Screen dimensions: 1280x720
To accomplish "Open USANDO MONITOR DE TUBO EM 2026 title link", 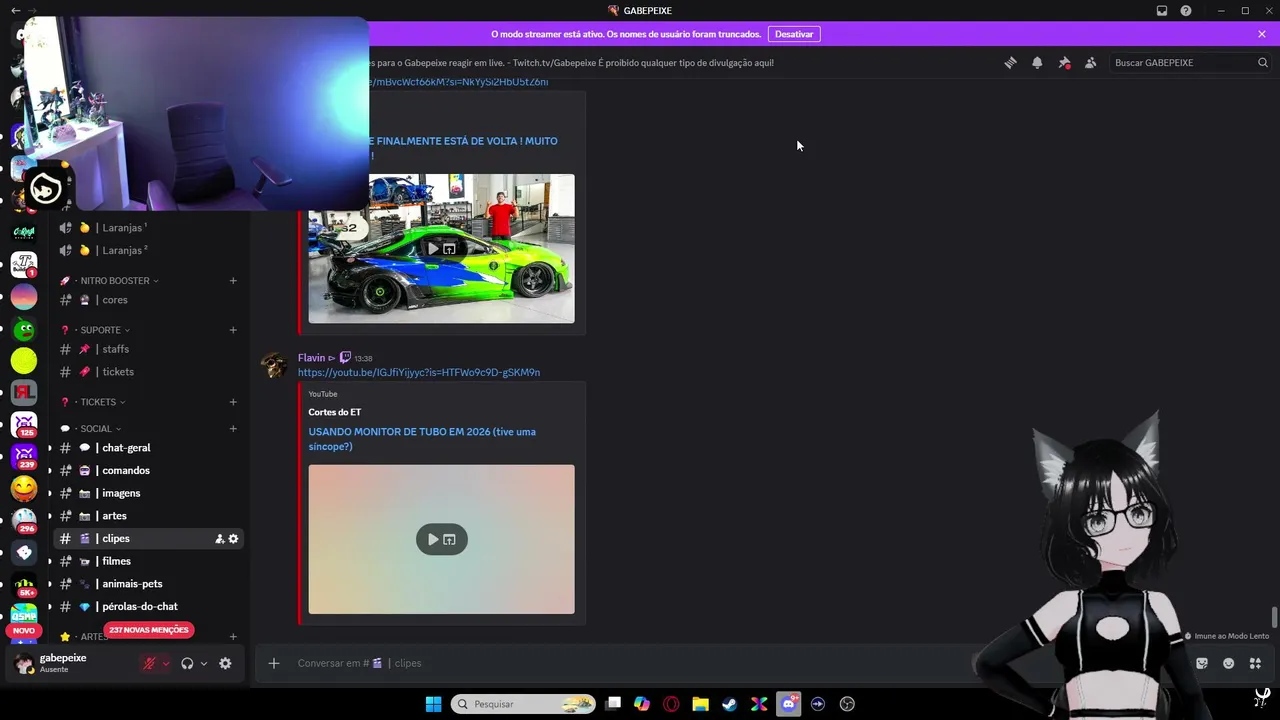I will click(422, 439).
